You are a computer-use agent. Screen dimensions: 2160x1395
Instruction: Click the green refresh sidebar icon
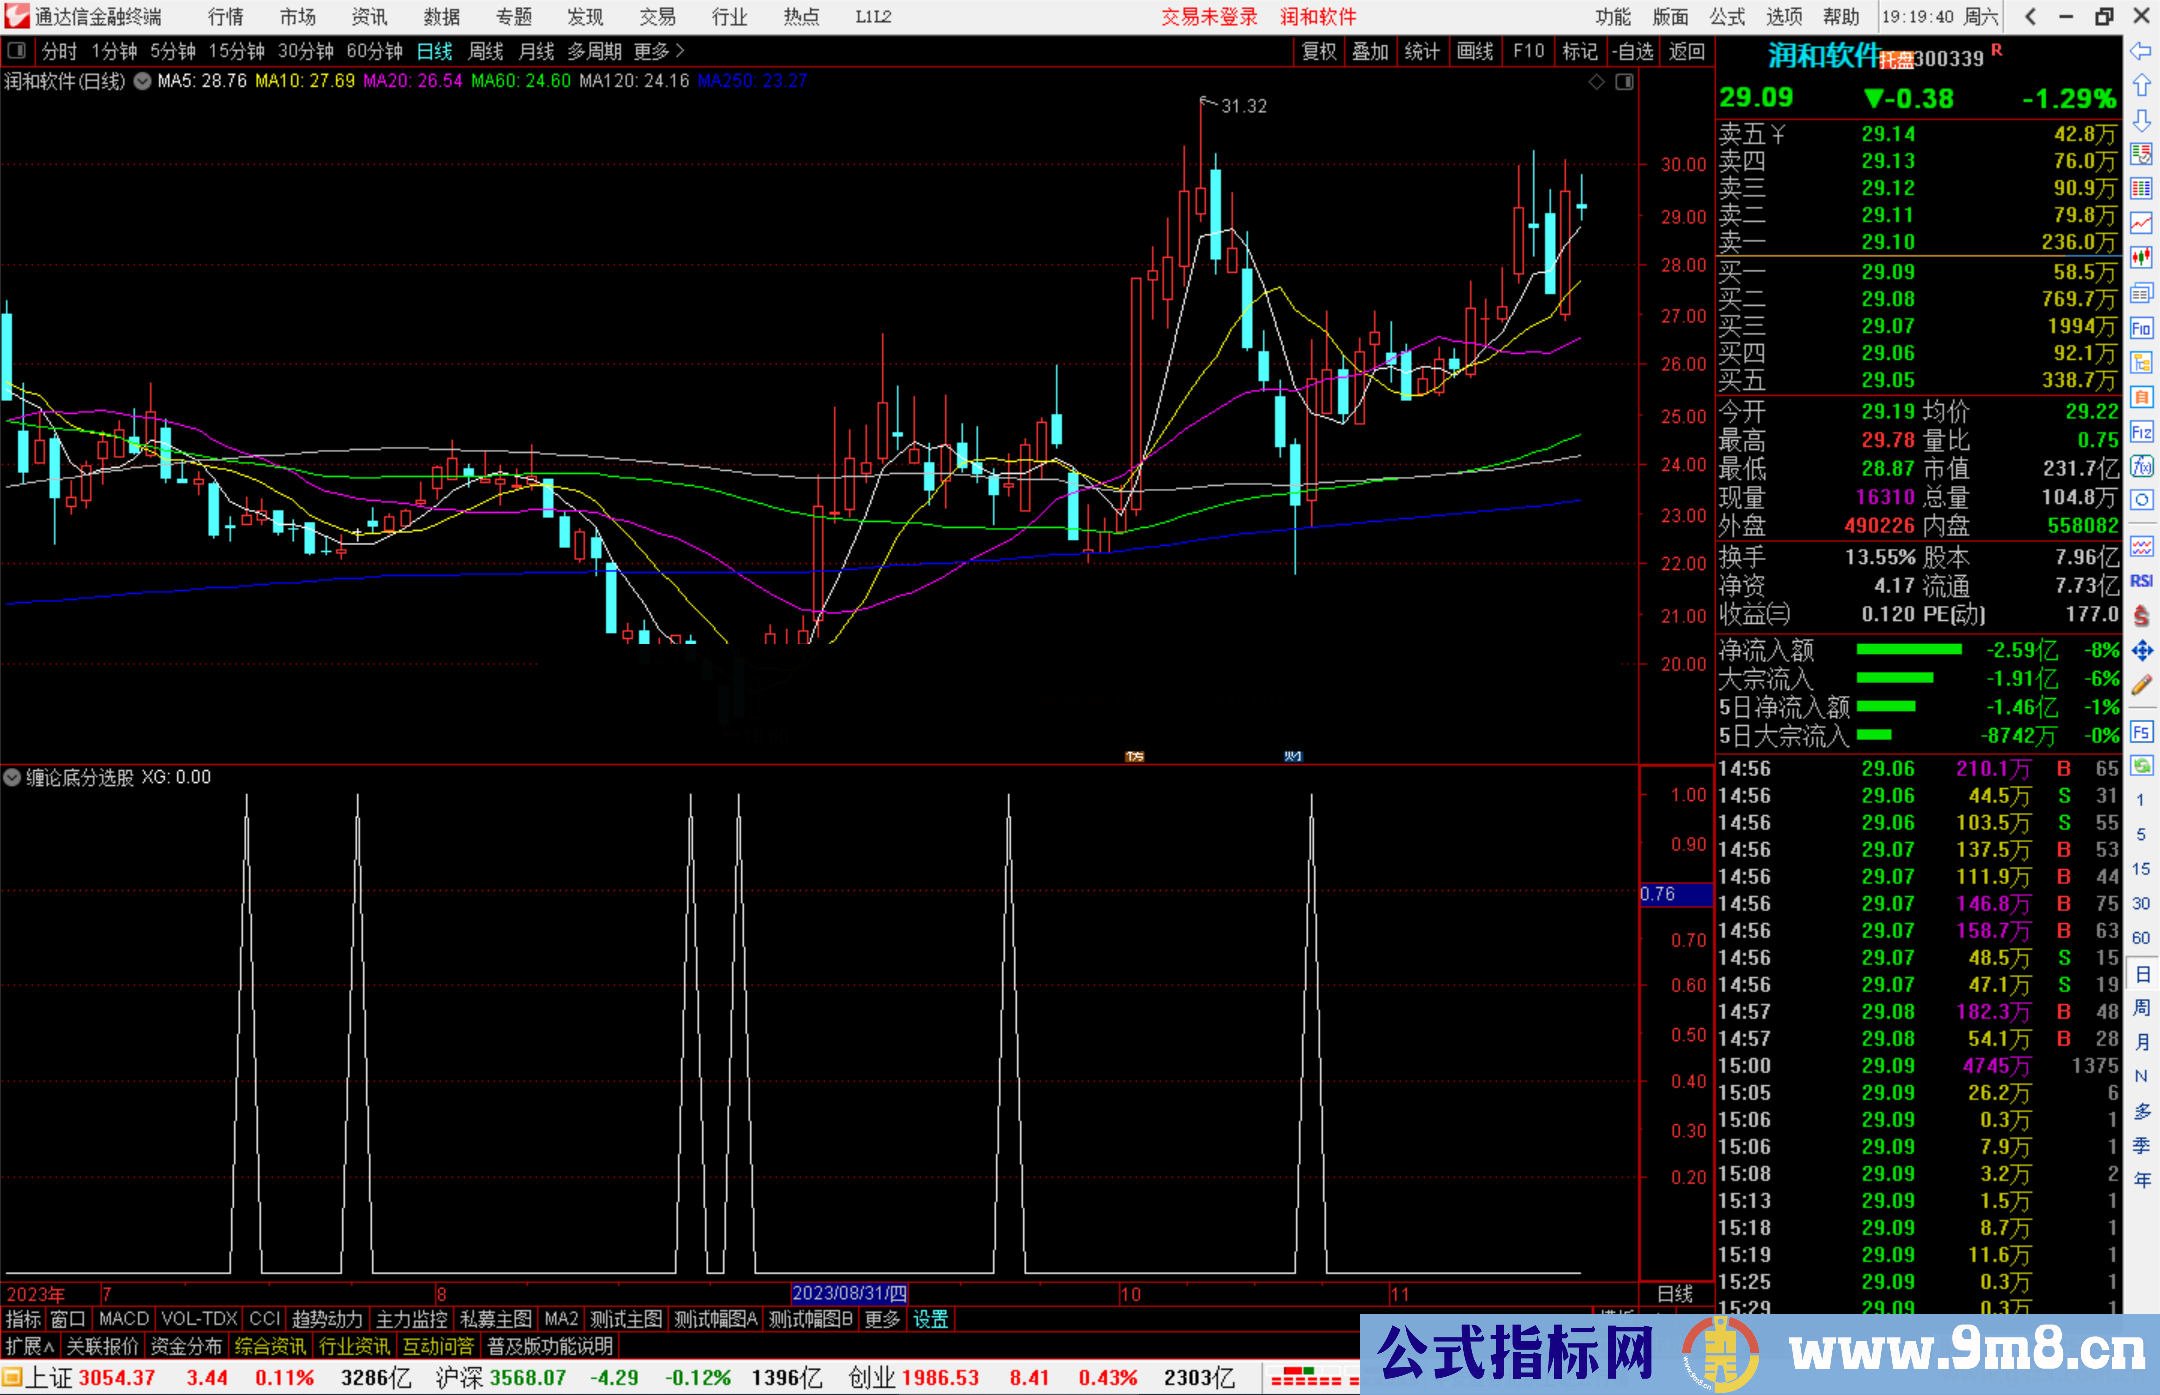(2141, 766)
